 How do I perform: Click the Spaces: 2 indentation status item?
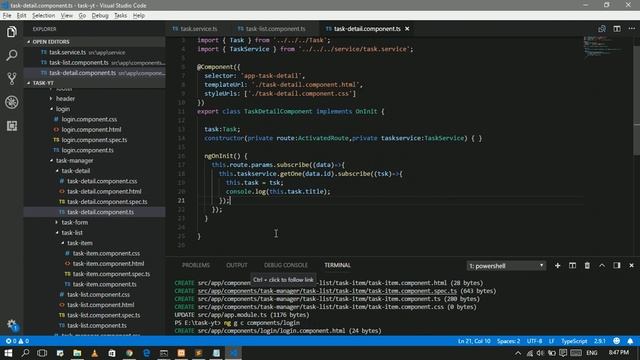tap(508, 341)
